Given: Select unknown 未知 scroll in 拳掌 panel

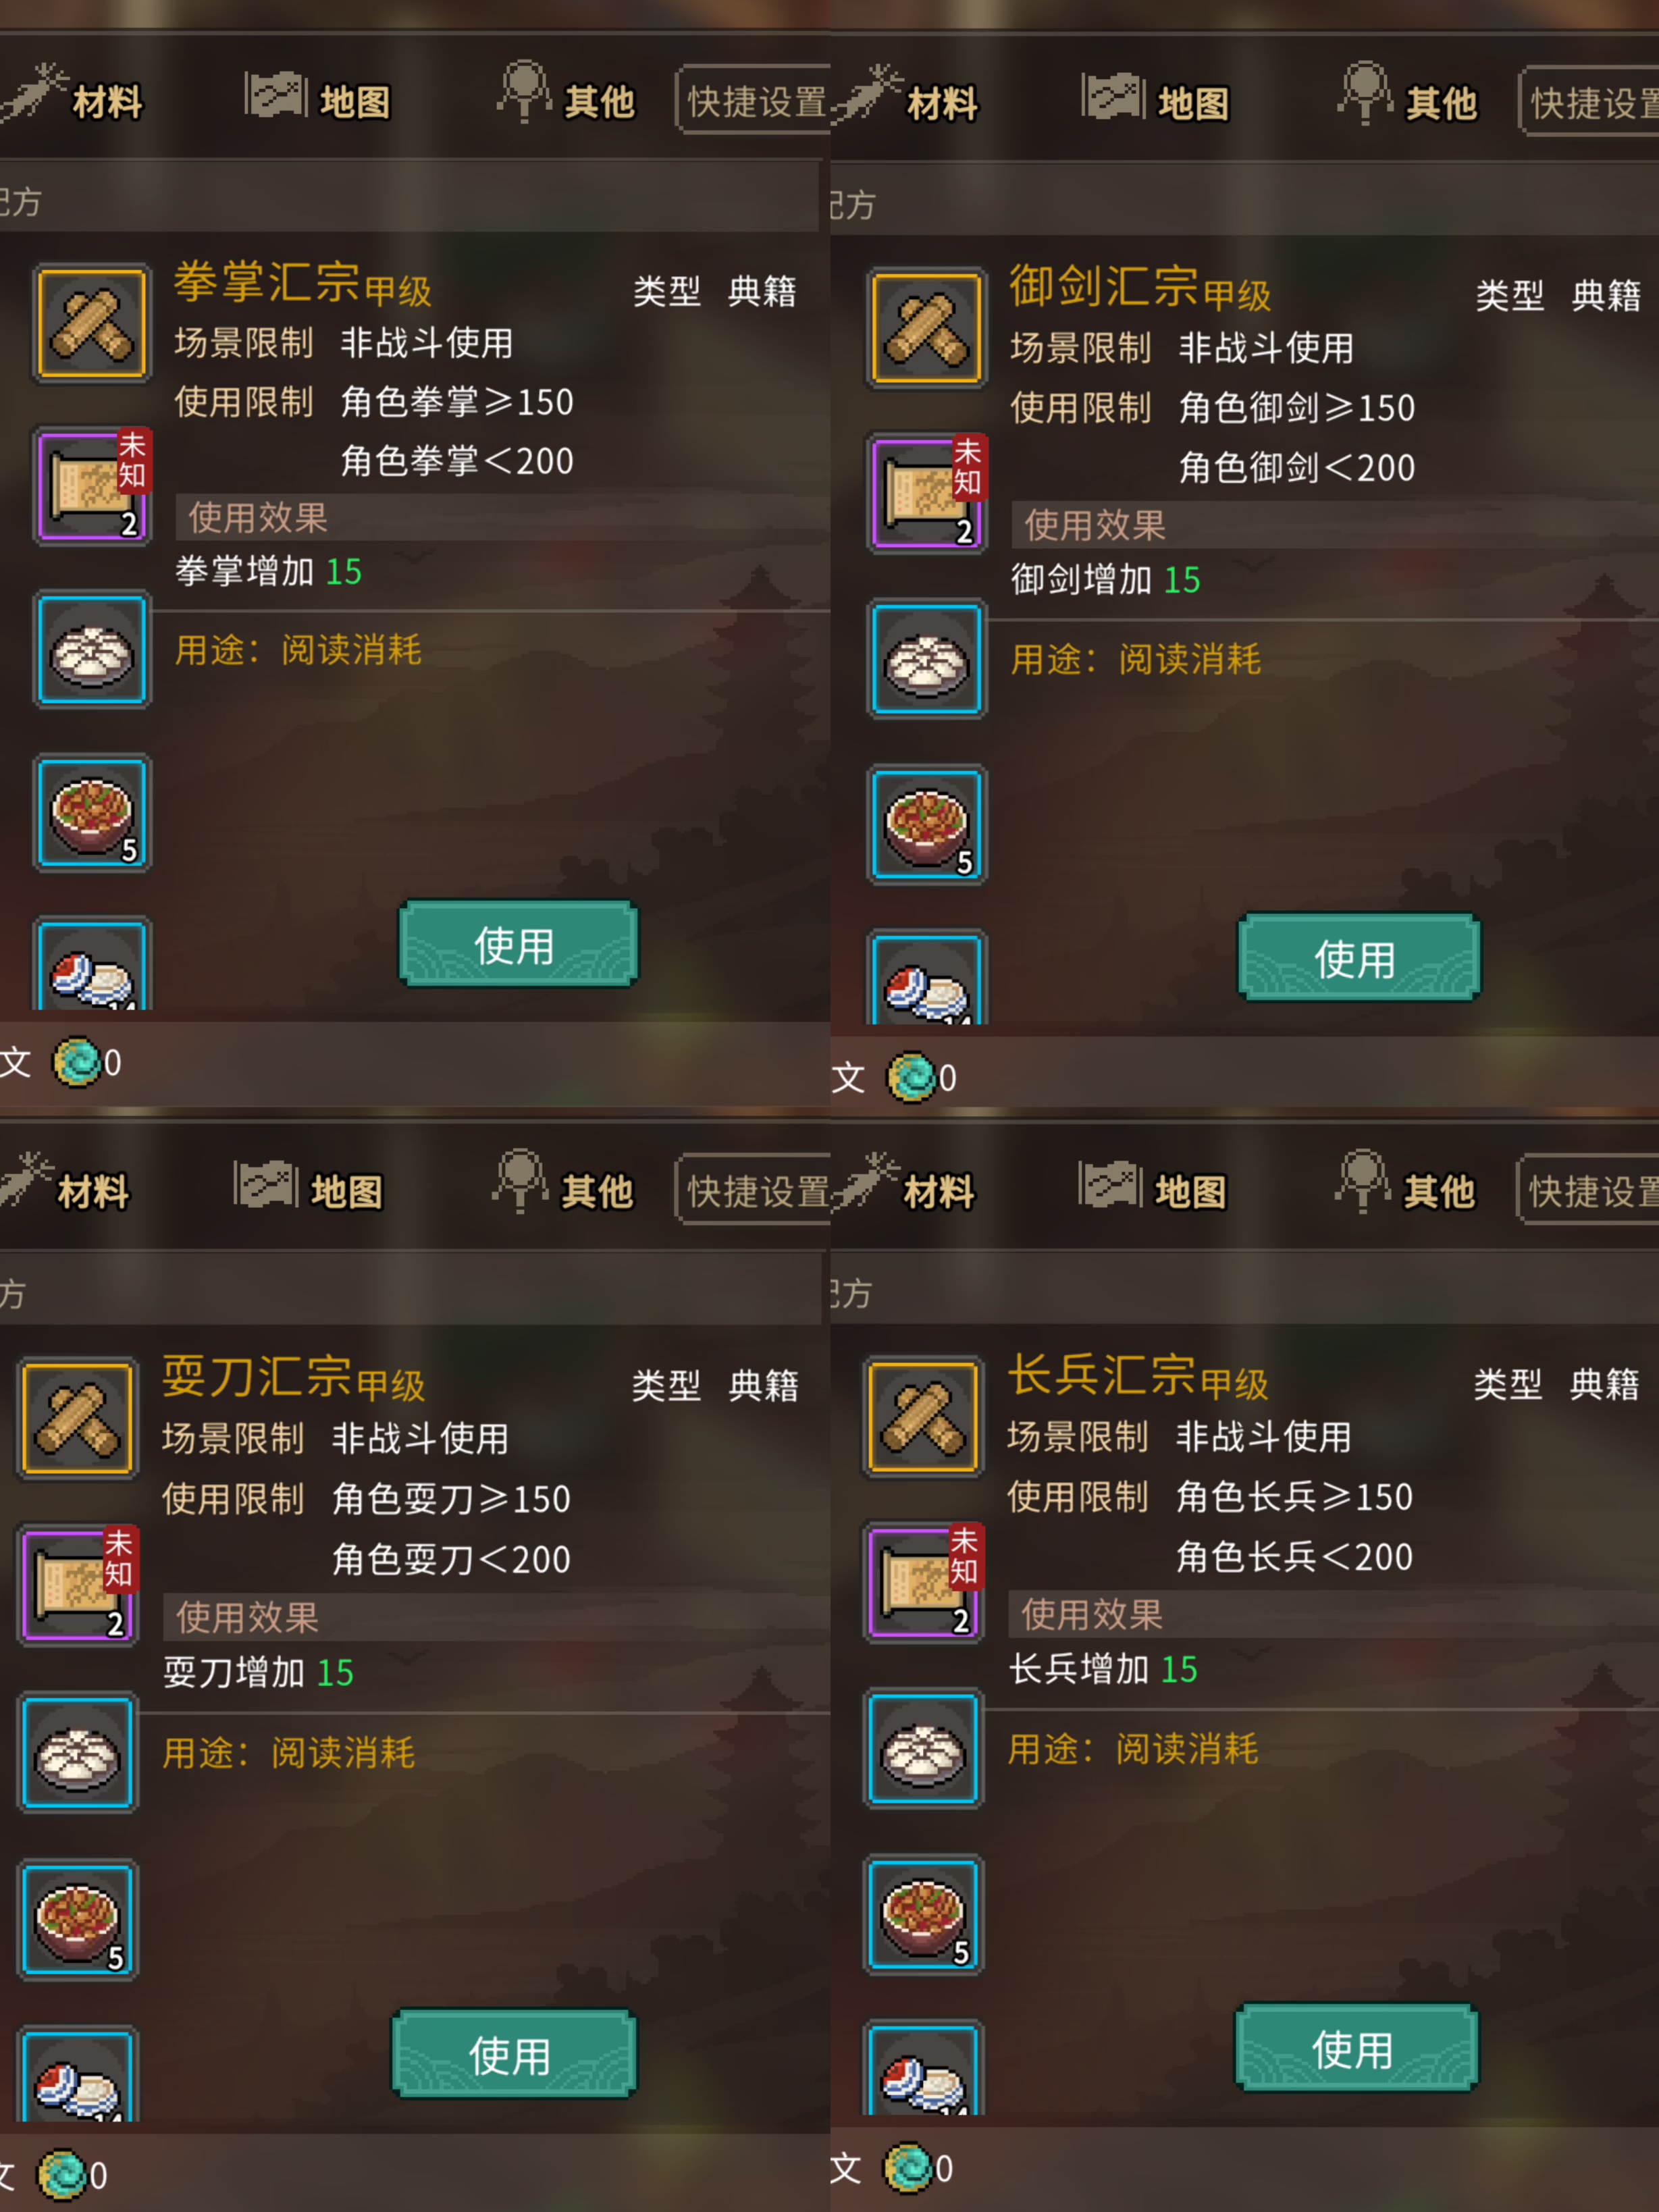Looking at the screenshot, I should [92, 486].
